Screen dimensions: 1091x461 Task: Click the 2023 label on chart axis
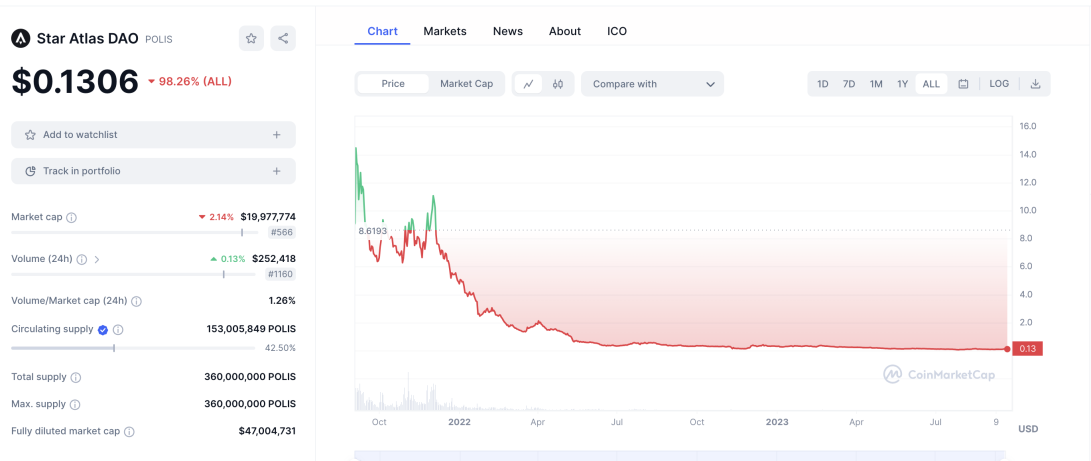tap(777, 422)
